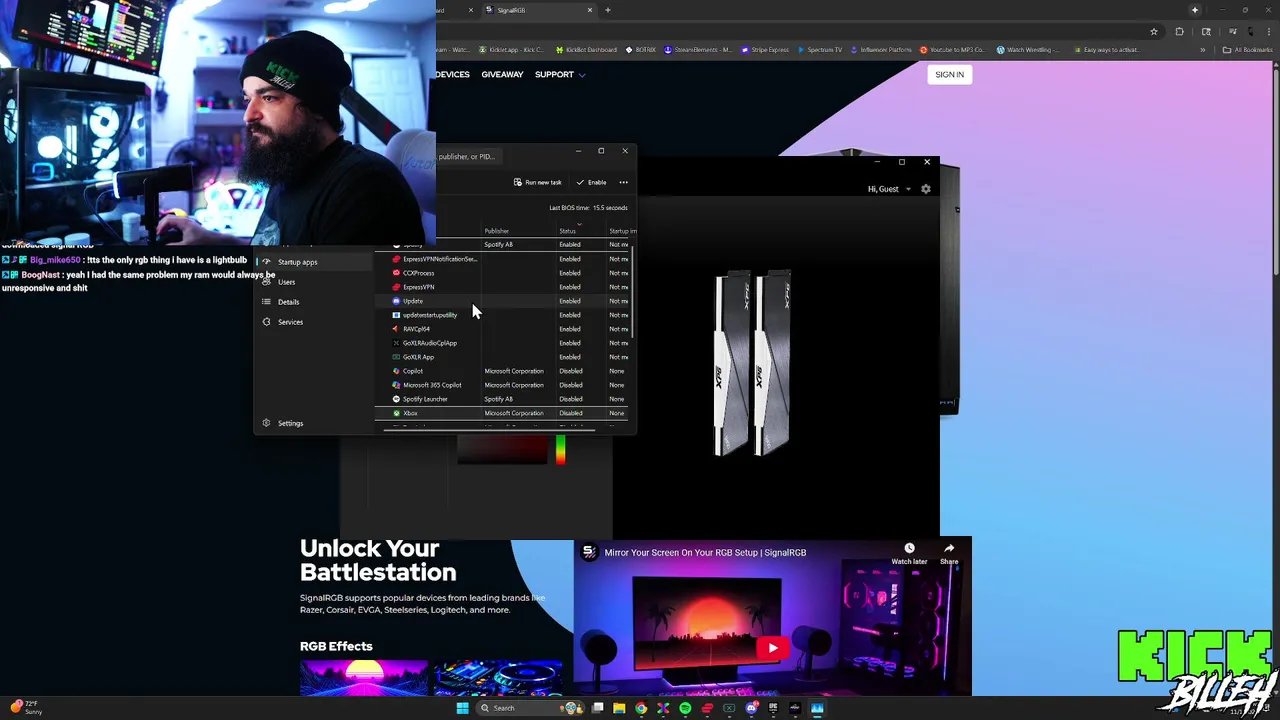Viewport: 1280px width, 720px height.
Task: Bookmark this page with the star icon
Action: [x=1154, y=32]
